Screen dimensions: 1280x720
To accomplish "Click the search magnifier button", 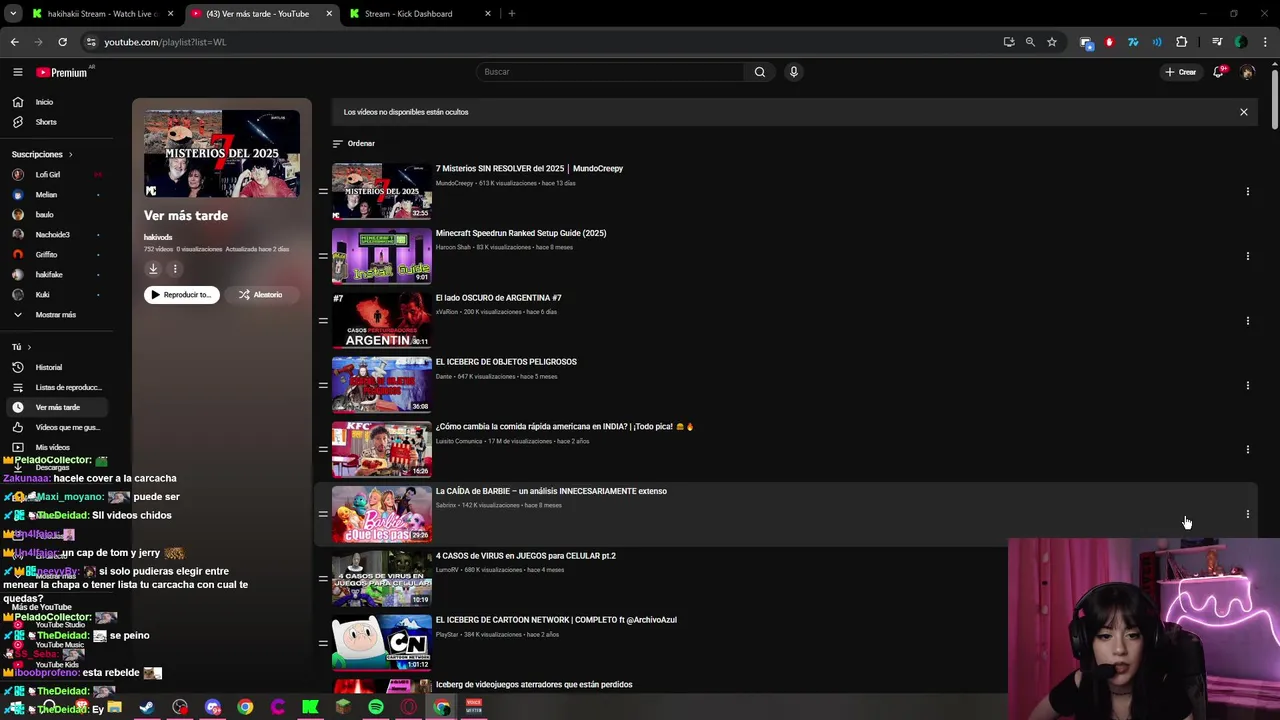I will [760, 72].
